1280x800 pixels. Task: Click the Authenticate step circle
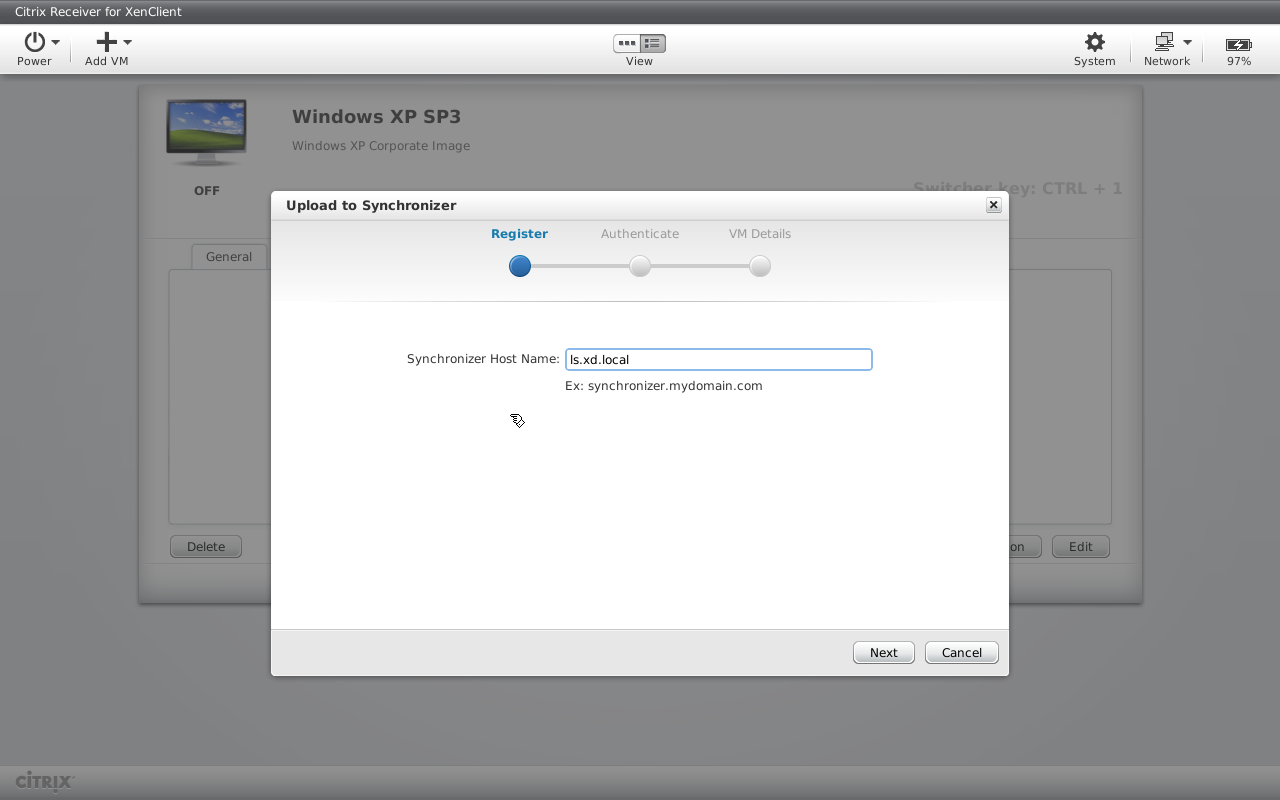pyautogui.click(x=640, y=266)
